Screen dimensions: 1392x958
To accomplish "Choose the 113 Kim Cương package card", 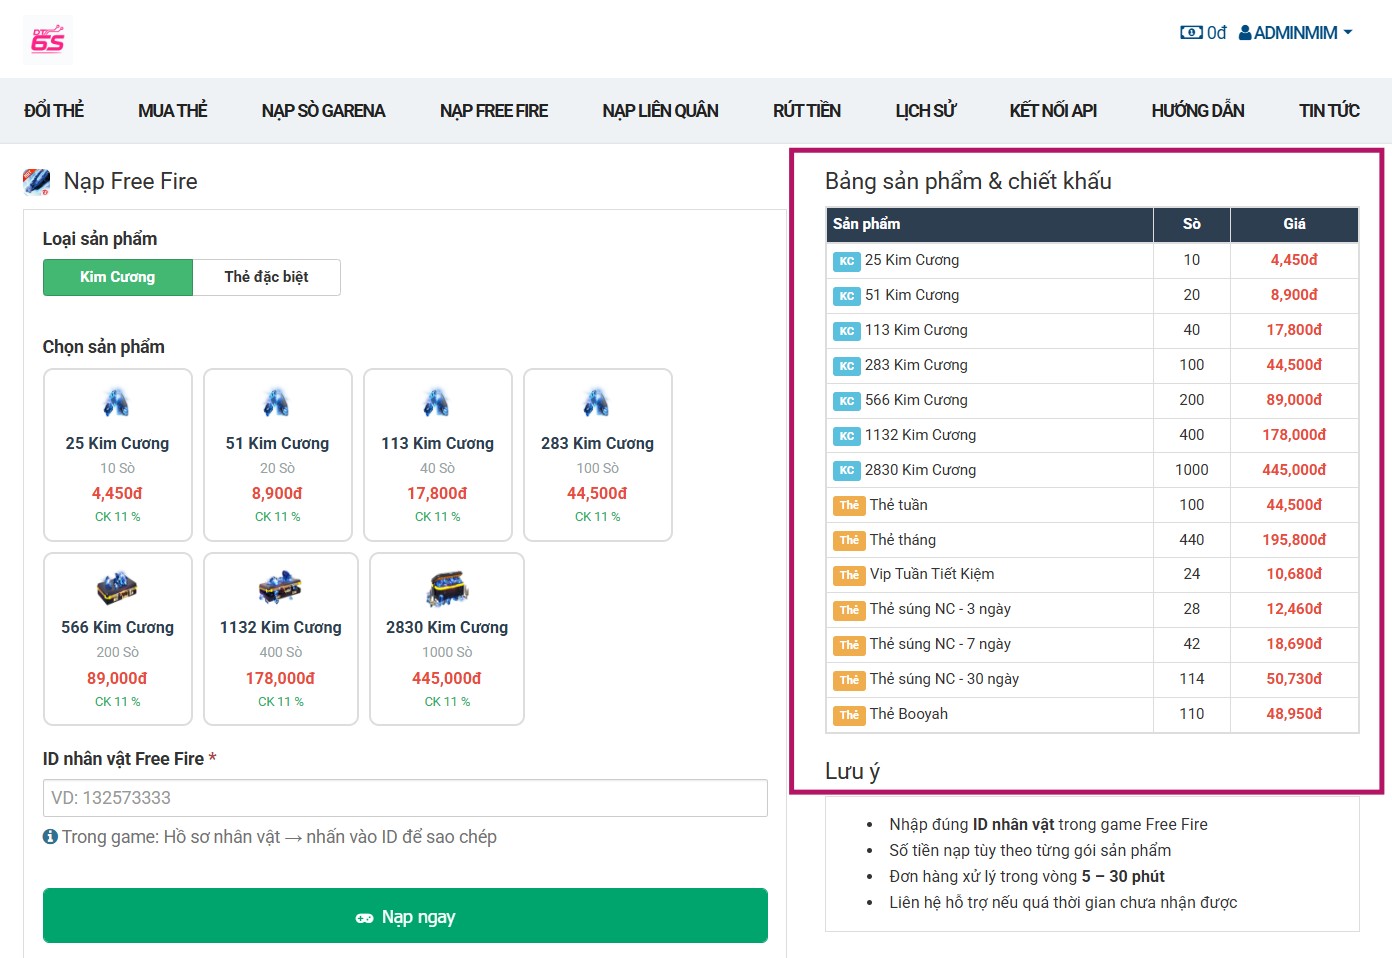I will pos(437,455).
